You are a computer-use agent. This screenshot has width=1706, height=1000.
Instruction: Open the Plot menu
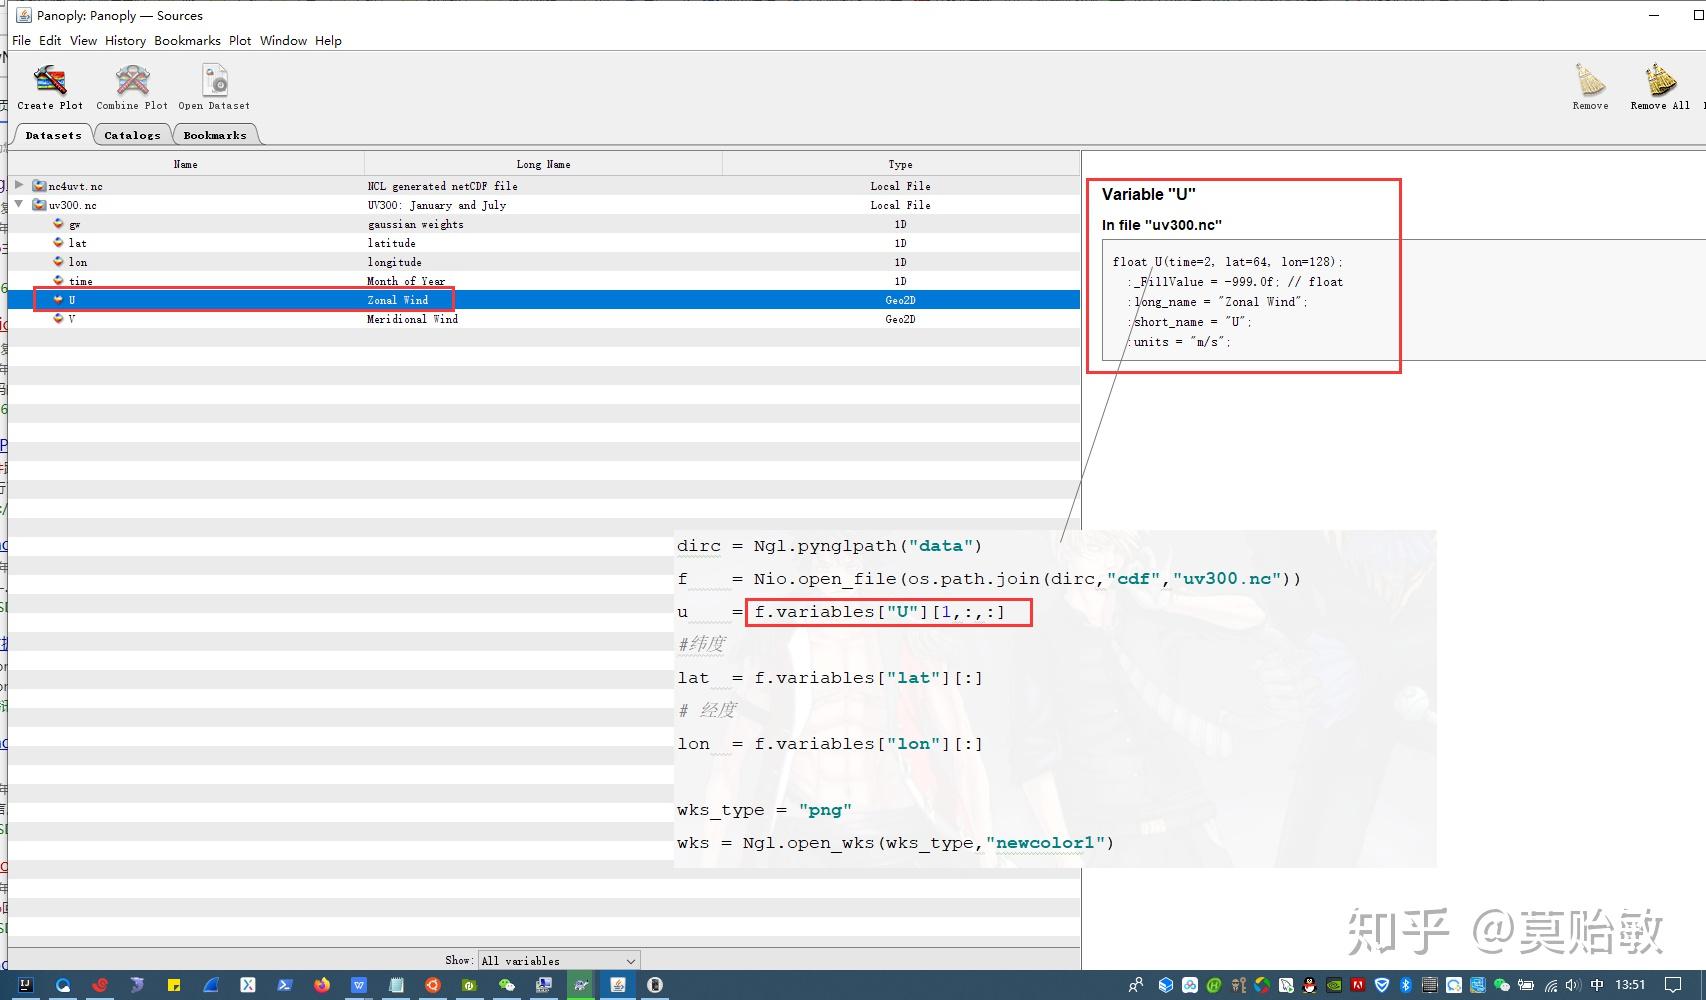(239, 41)
